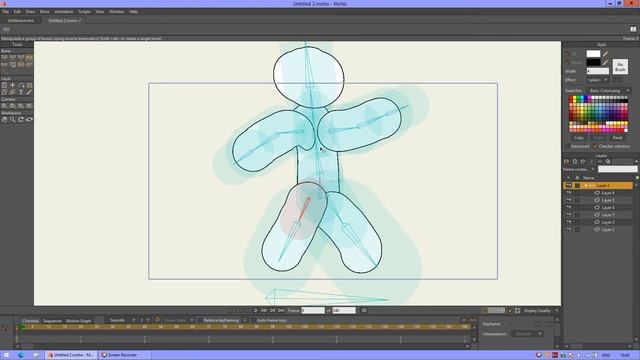The height and width of the screenshot is (360, 640).
Task: Select the Transform Bone tool
Action: (x=13, y=58)
